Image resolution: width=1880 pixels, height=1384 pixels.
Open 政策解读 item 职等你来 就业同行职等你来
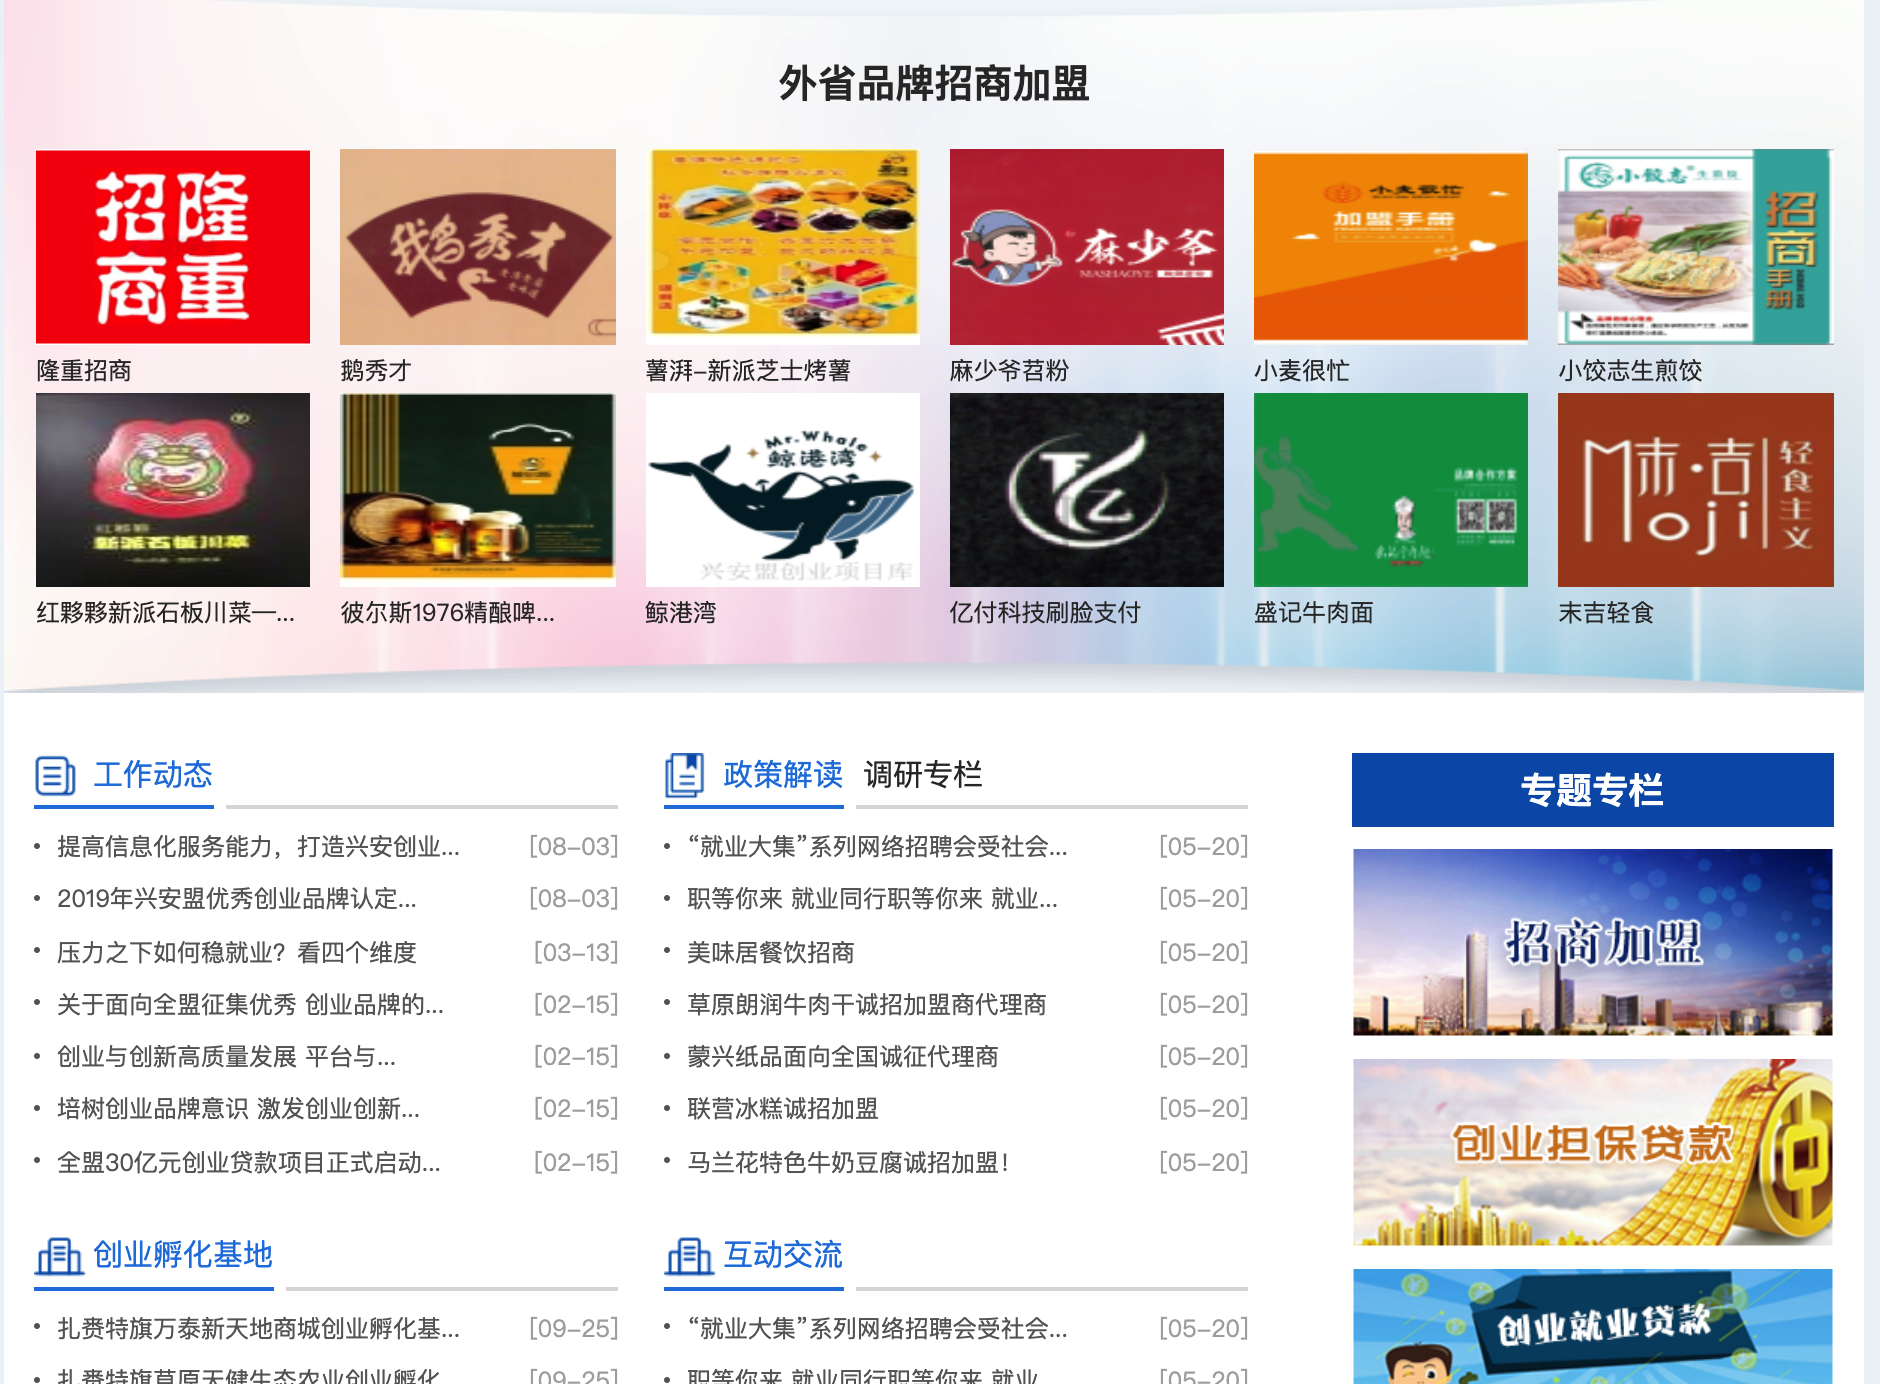[872, 899]
